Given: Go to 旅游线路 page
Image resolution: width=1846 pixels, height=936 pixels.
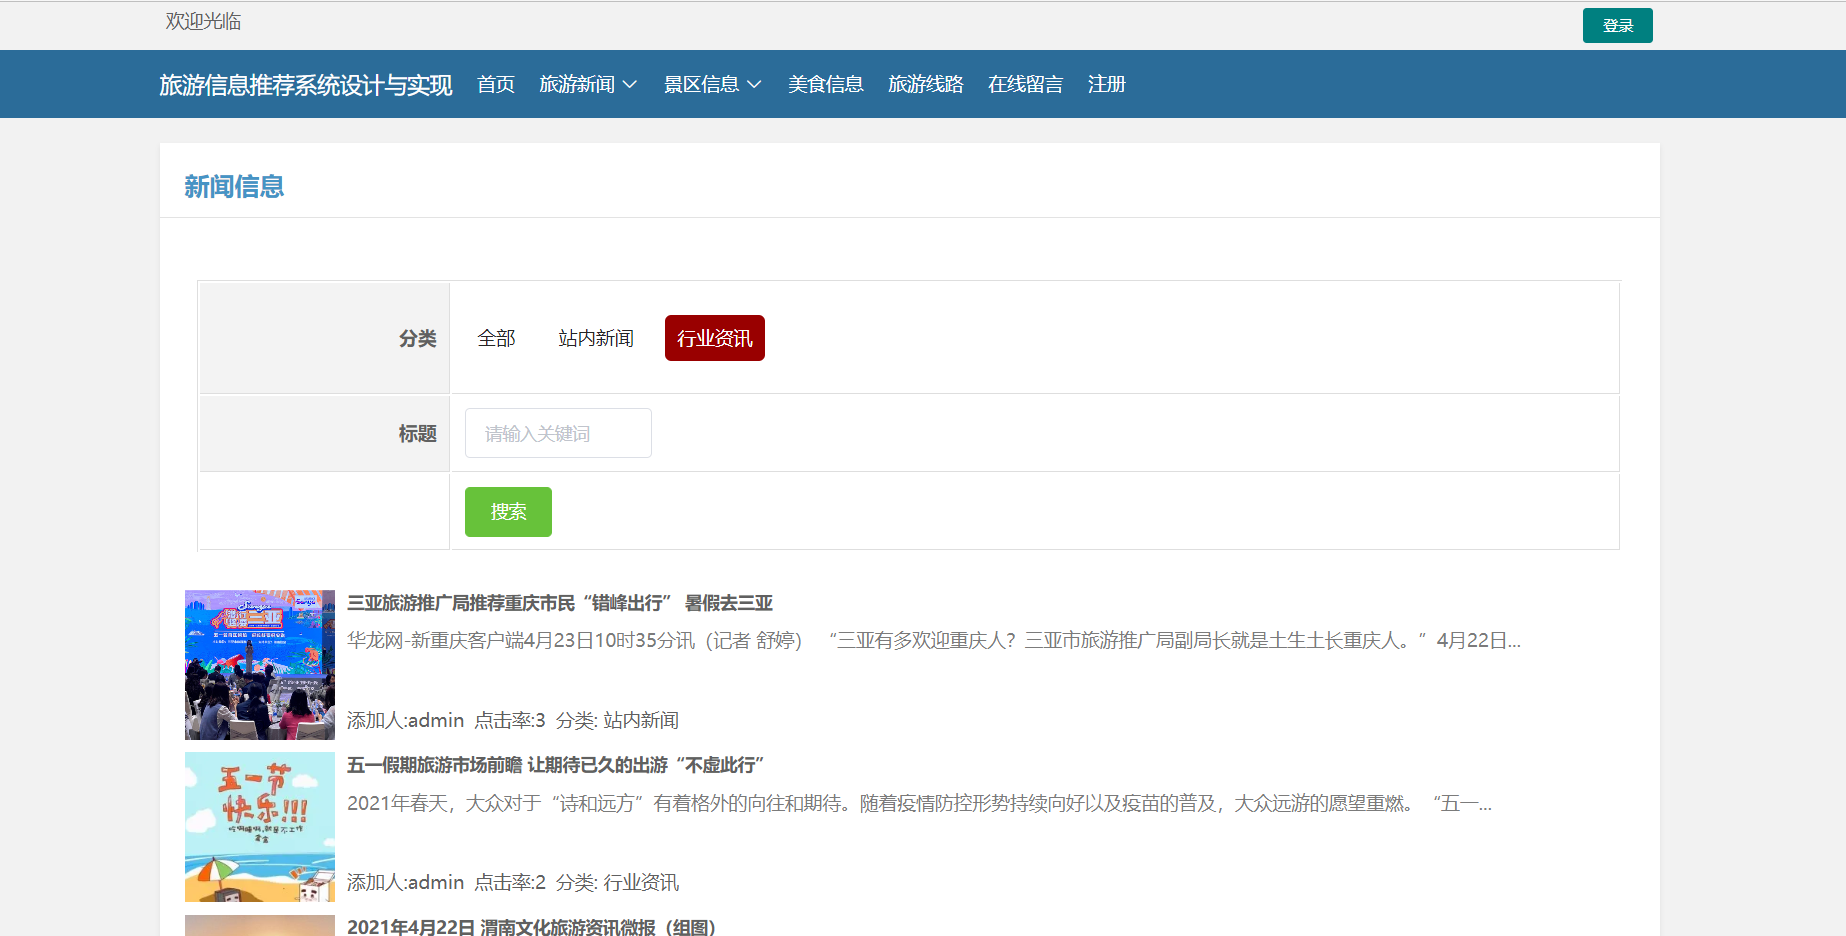Looking at the screenshot, I should click(x=926, y=84).
